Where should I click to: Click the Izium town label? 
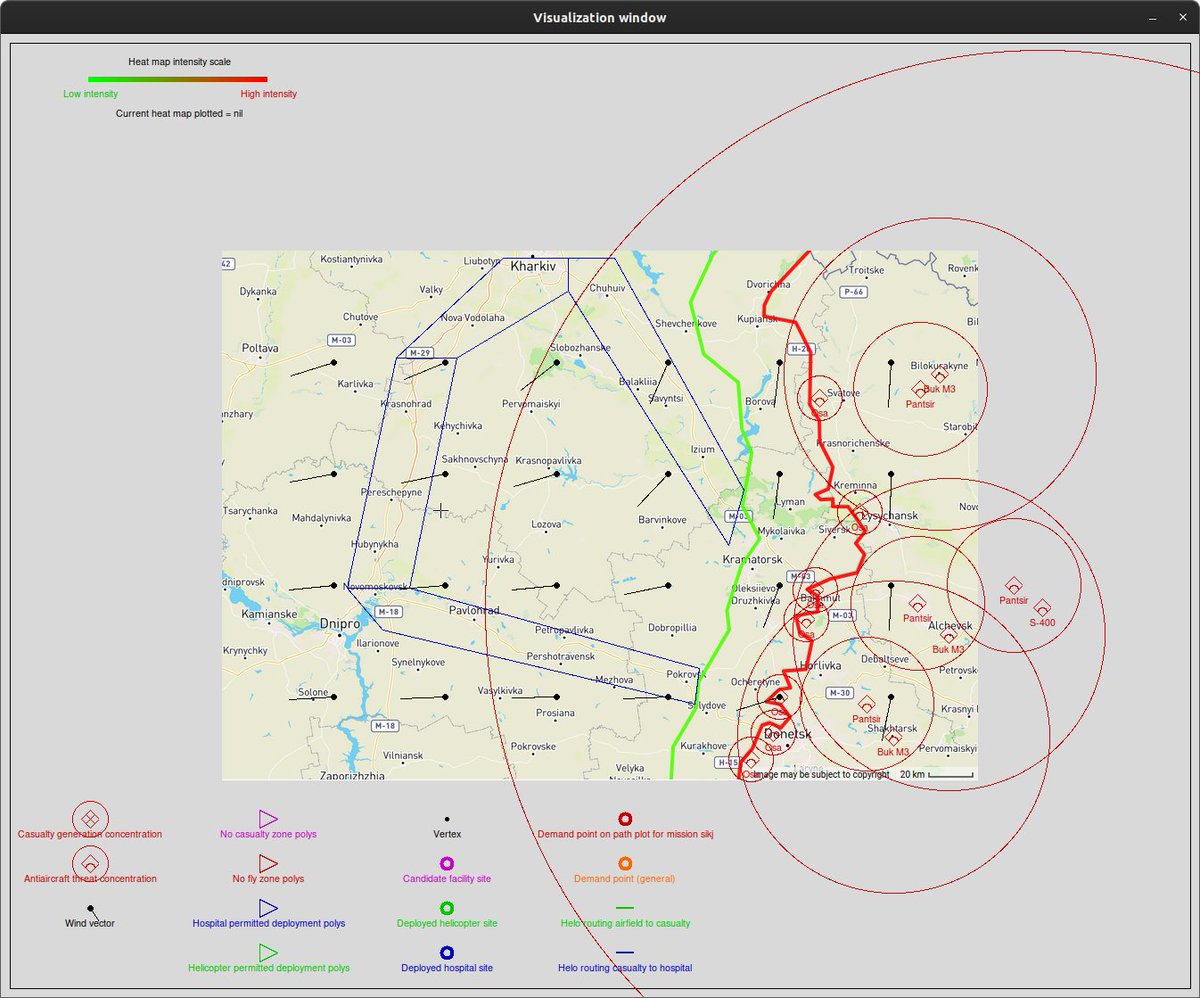pyautogui.click(x=703, y=450)
